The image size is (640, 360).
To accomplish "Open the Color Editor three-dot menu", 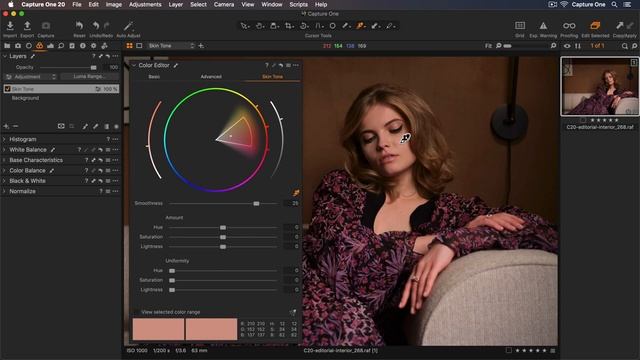I will 296,65.
